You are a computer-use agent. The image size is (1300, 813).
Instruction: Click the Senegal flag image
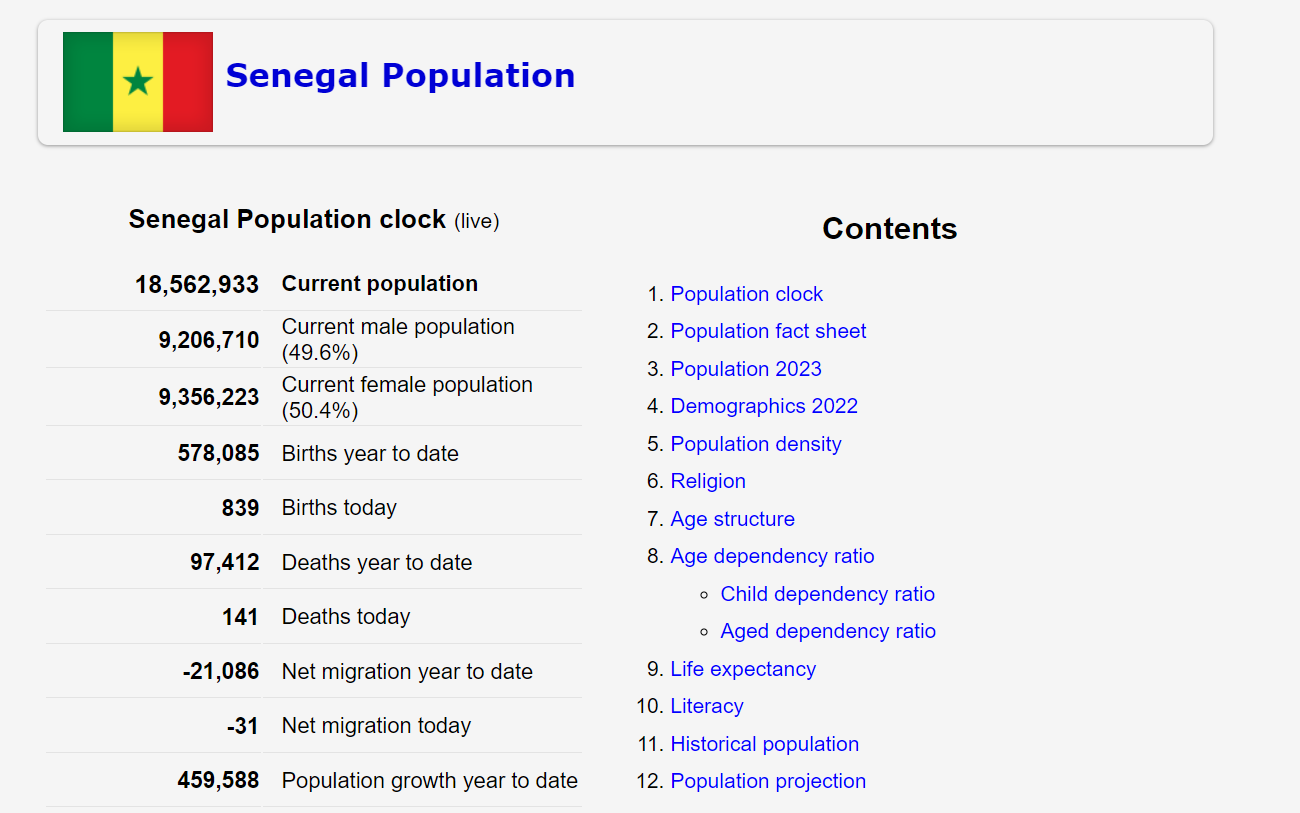pos(138,82)
